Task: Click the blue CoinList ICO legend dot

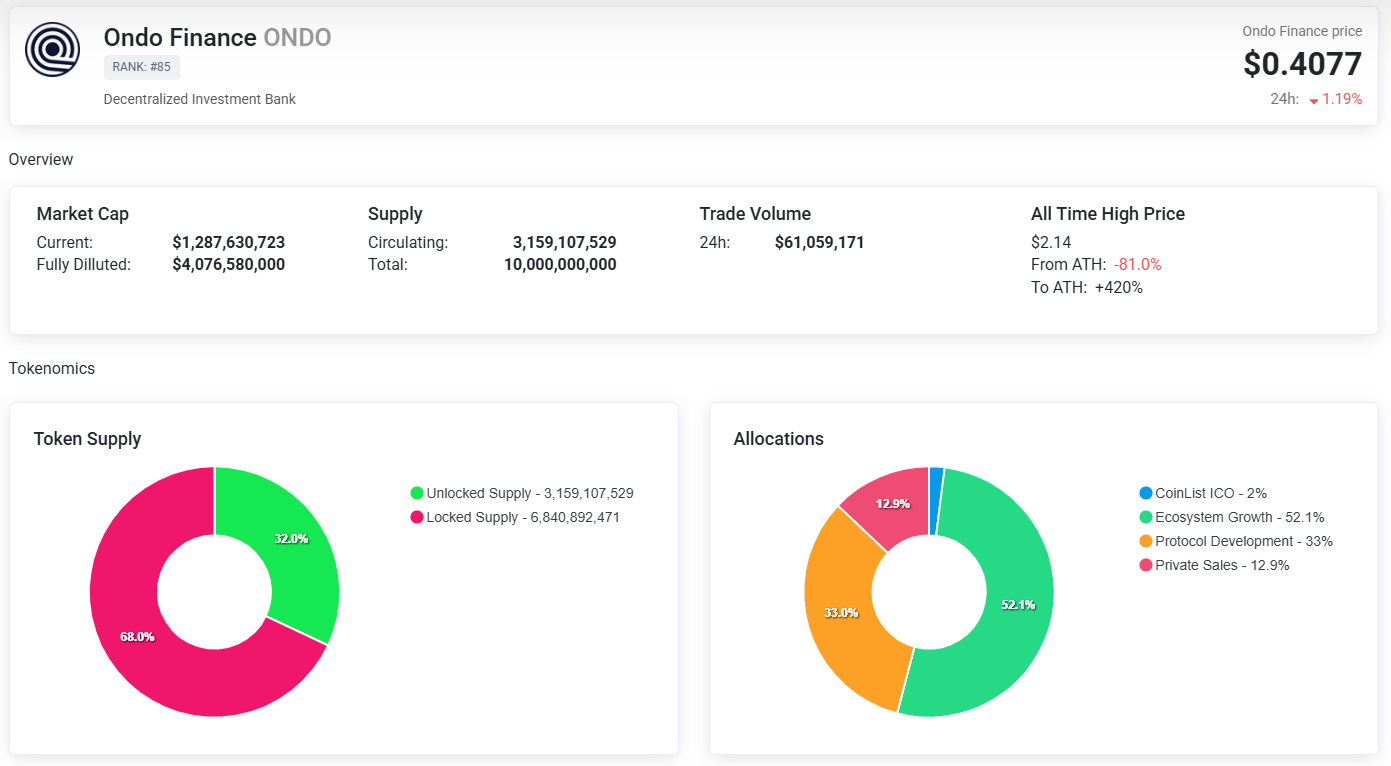Action: [1146, 493]
